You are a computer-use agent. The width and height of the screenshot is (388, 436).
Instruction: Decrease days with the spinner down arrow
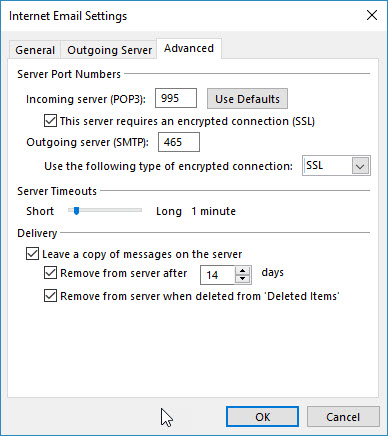point(243,279)
